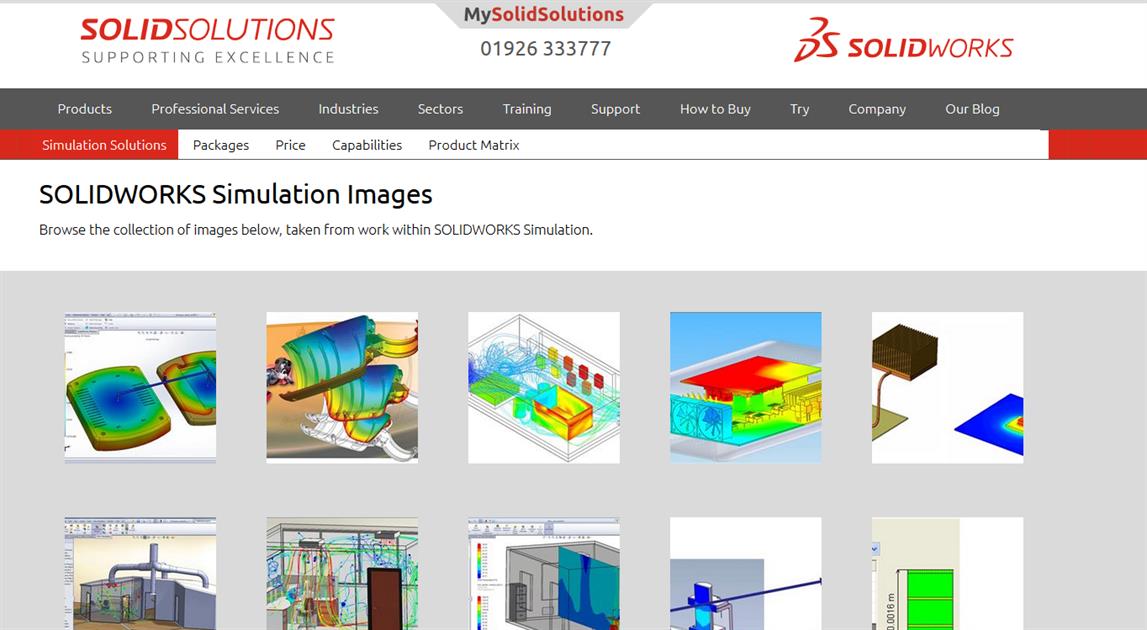The image size is (1147, 630).
Task: Visit Our Blog
Action: pos(972,109)
